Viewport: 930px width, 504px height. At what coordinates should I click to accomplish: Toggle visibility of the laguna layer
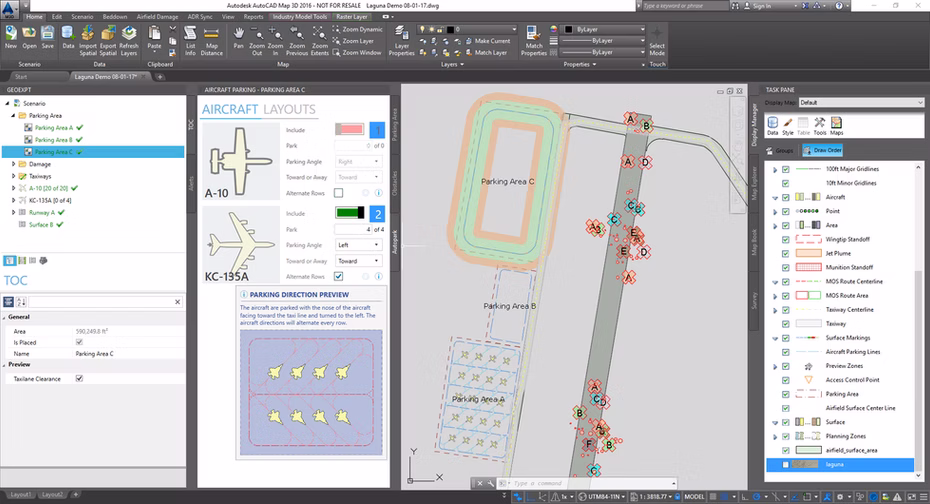pos(785,464)
